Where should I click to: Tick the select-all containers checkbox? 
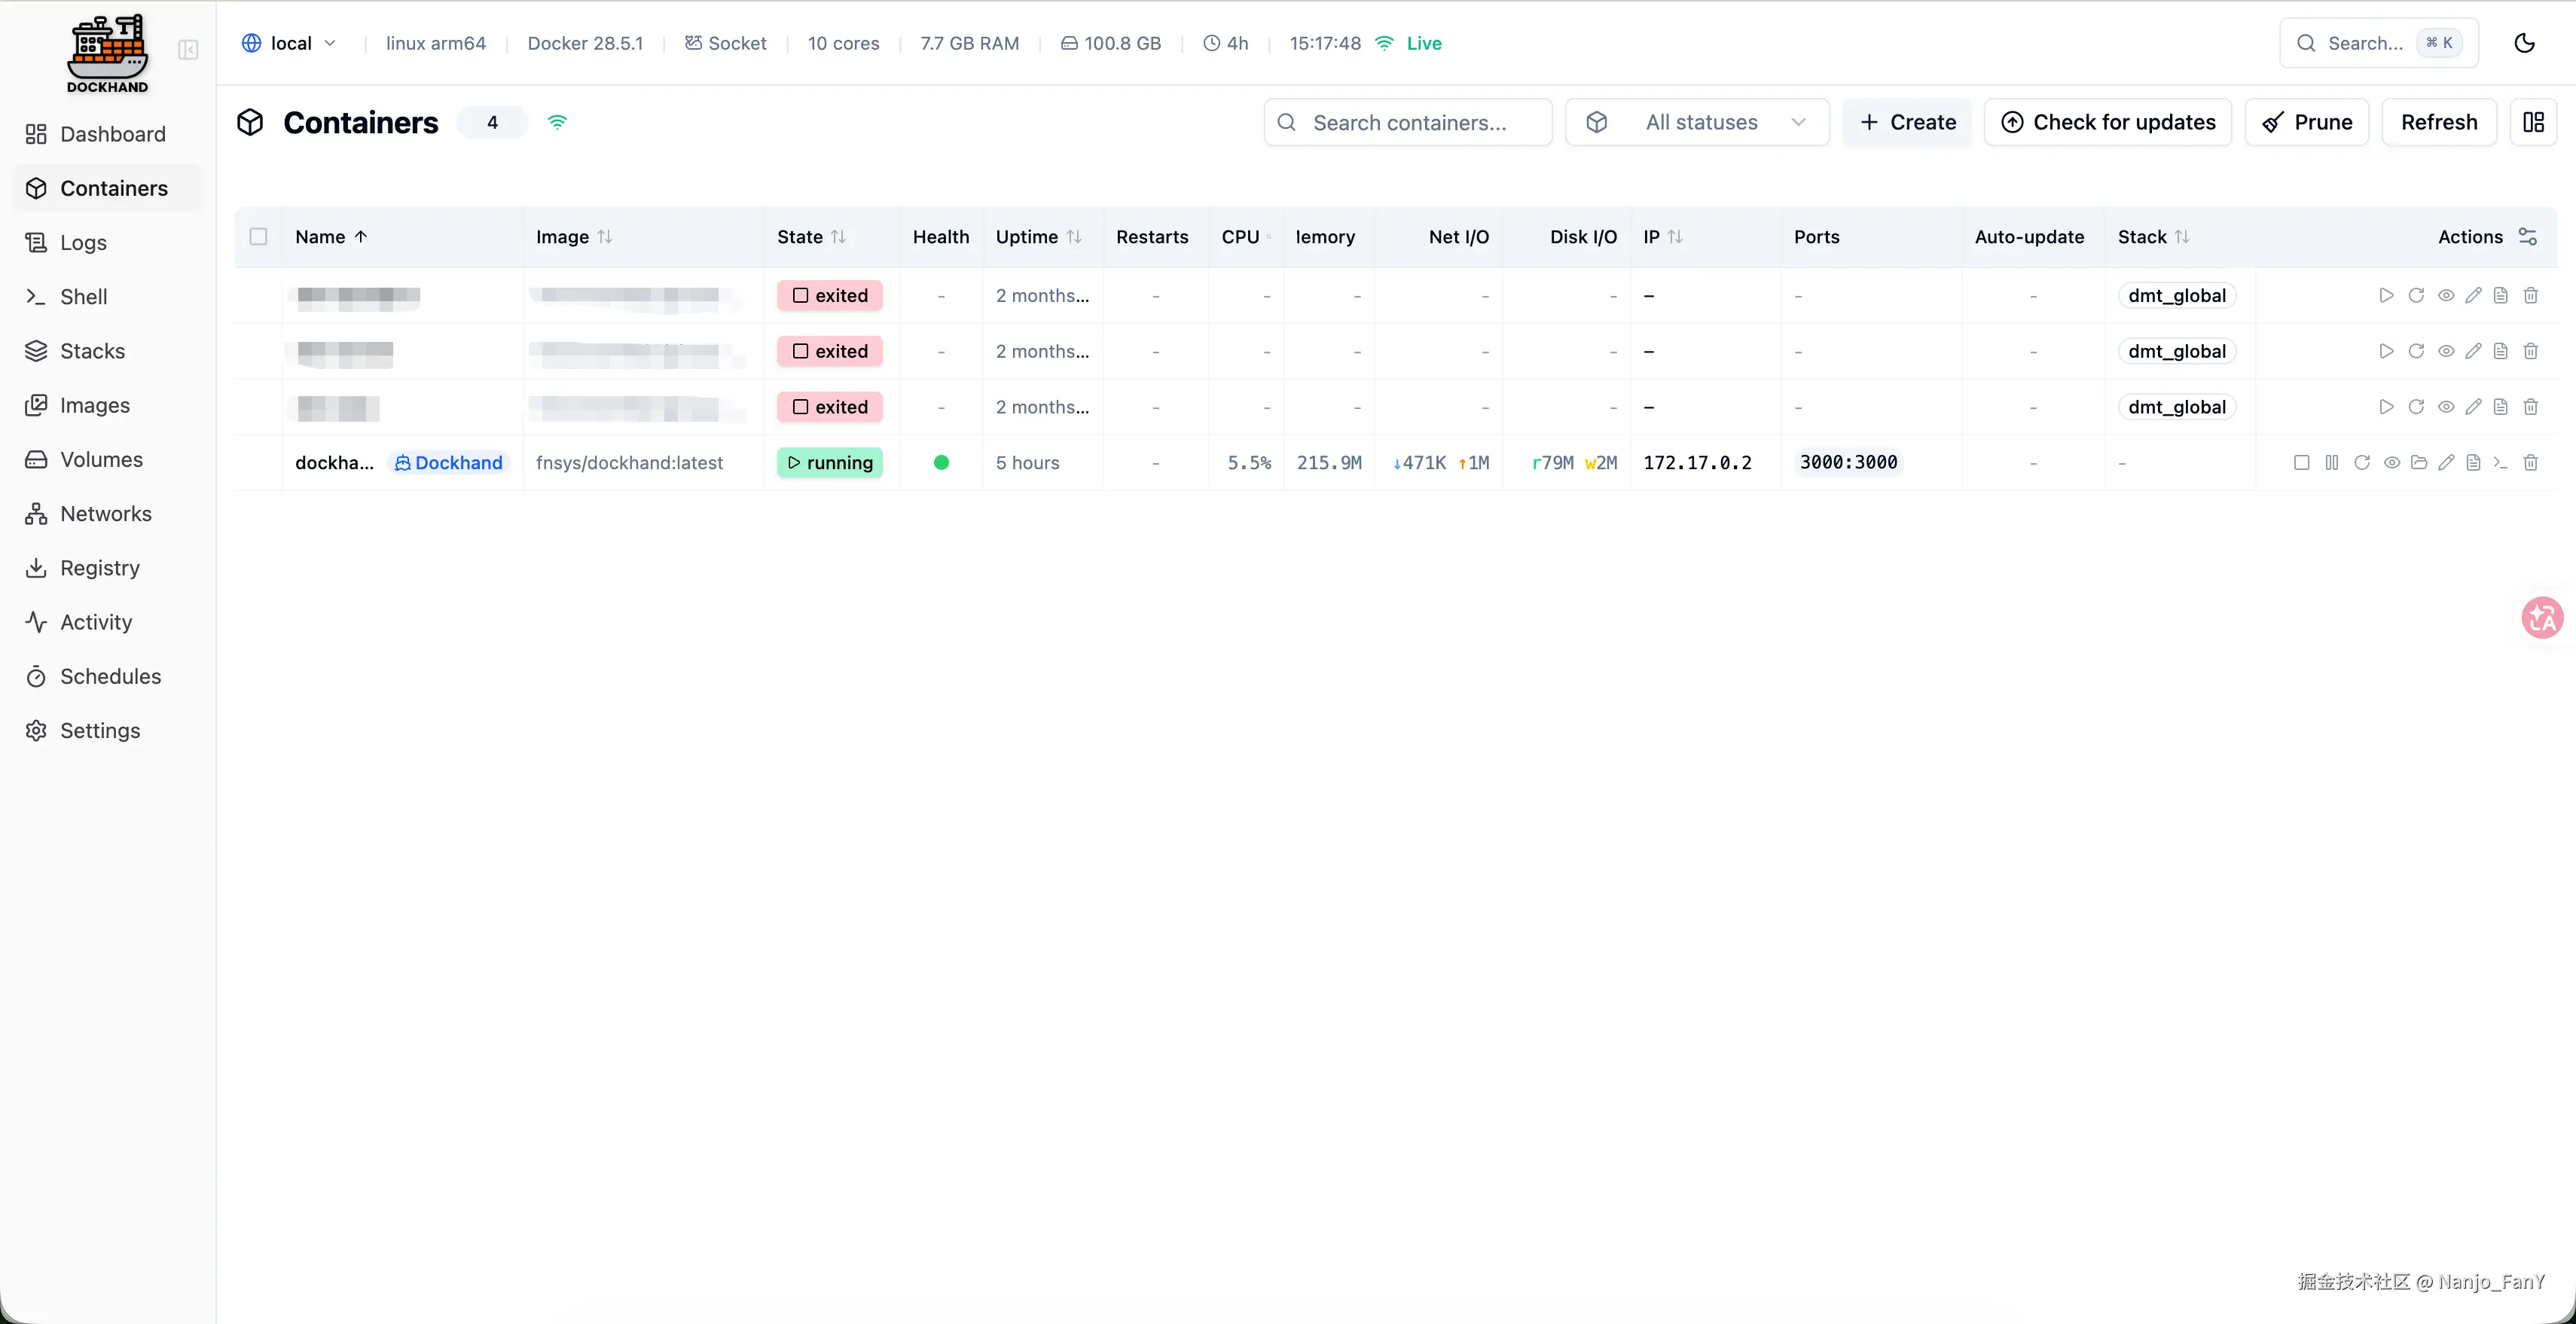(258, 237)
